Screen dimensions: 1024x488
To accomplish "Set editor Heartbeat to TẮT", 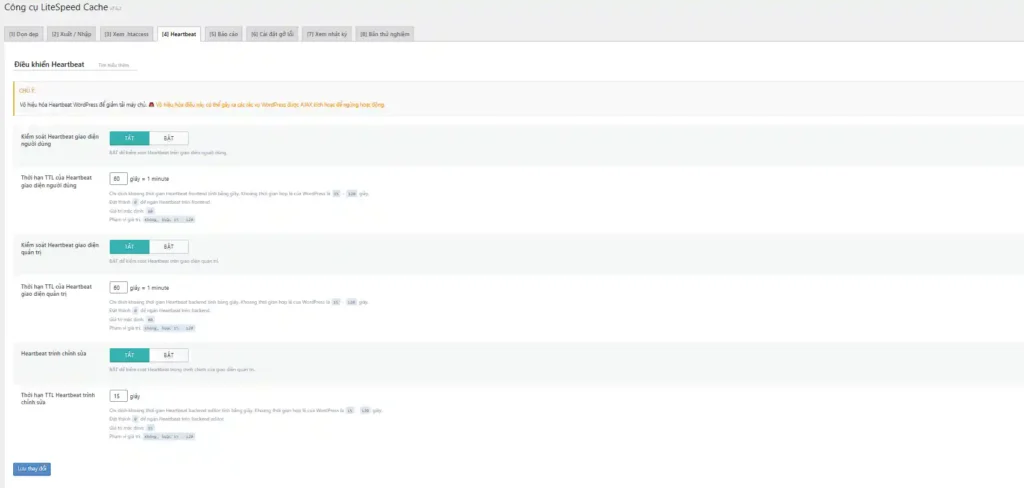I will [x=129, y=355].
